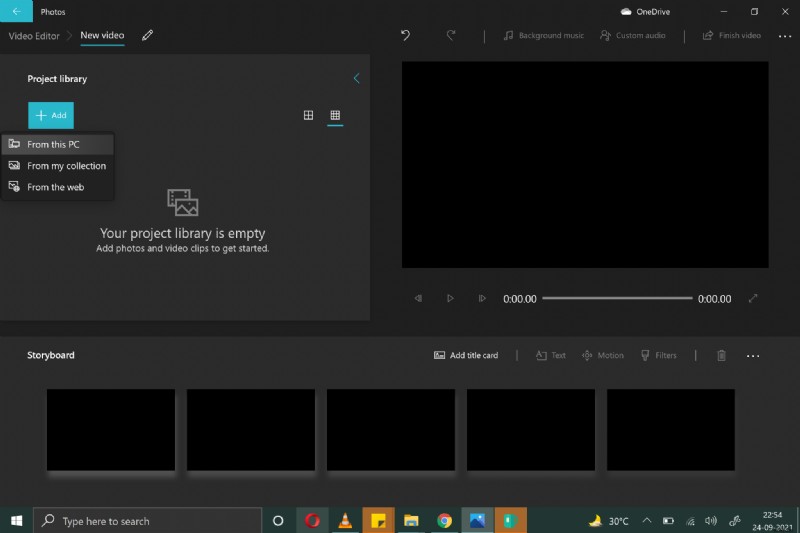Select the first storyboard placeholder
The image size is (800, 533).
[x=111, y=429]
